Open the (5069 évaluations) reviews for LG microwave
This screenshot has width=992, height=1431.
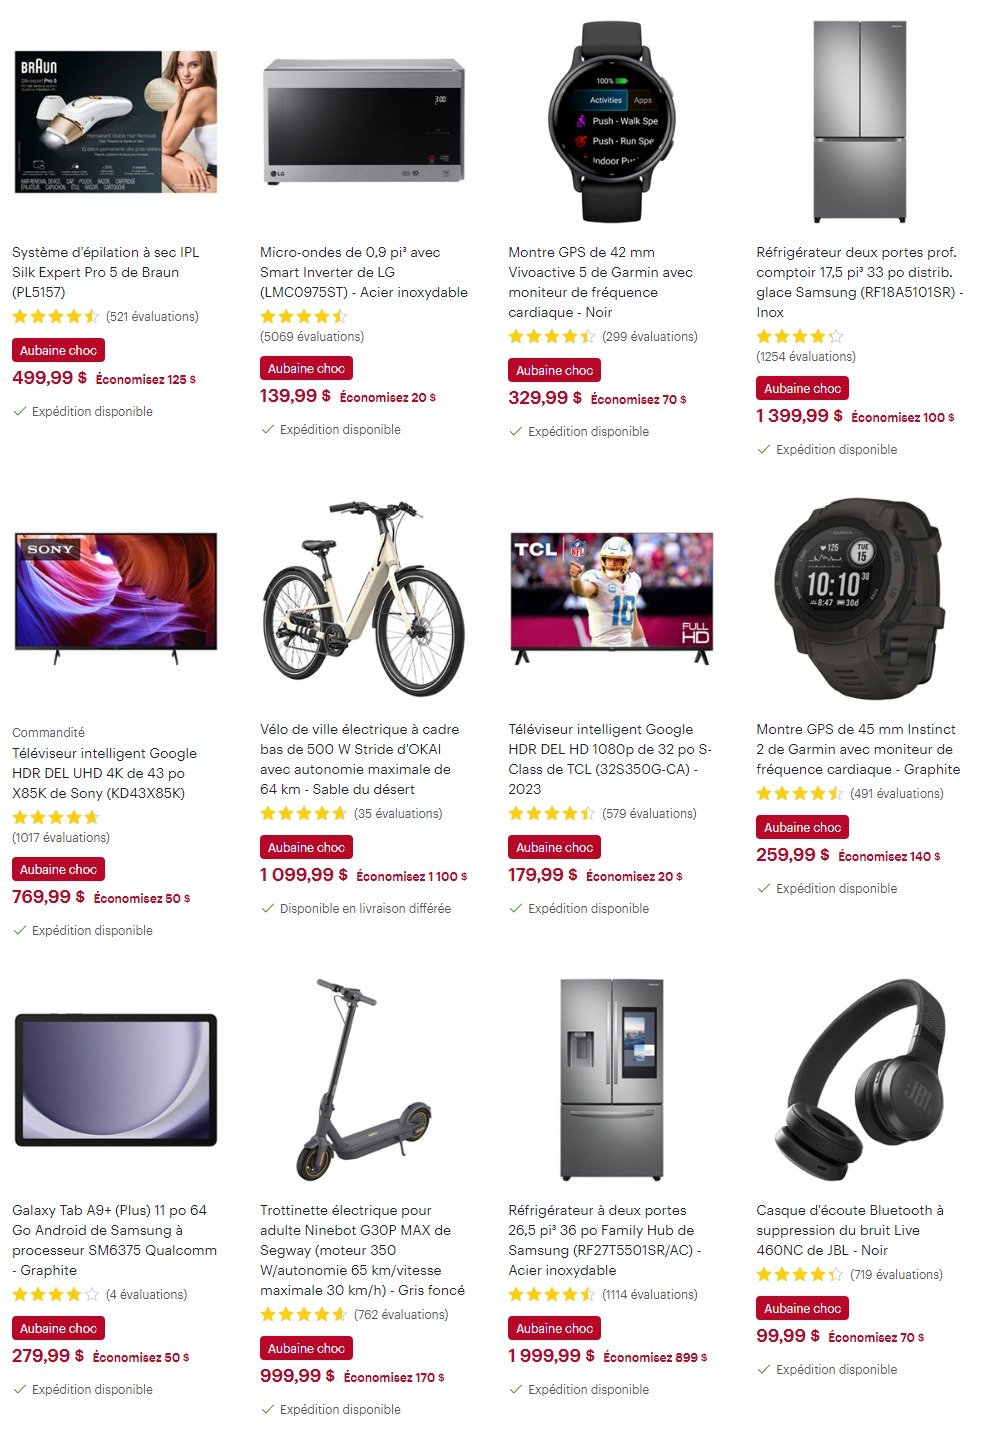coord(312,336)
